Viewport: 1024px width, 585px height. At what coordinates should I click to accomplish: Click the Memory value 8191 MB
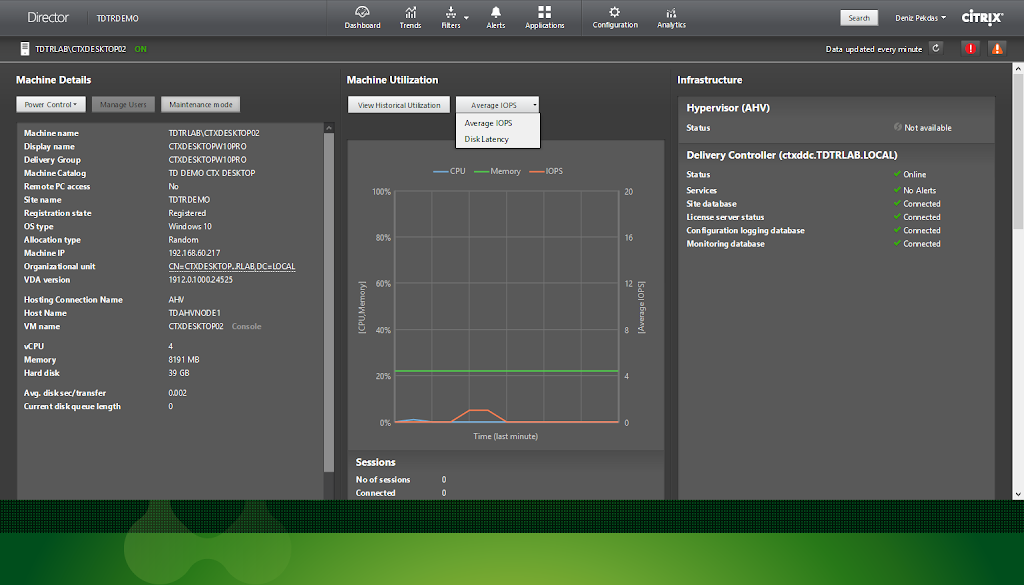pos(184,360)
